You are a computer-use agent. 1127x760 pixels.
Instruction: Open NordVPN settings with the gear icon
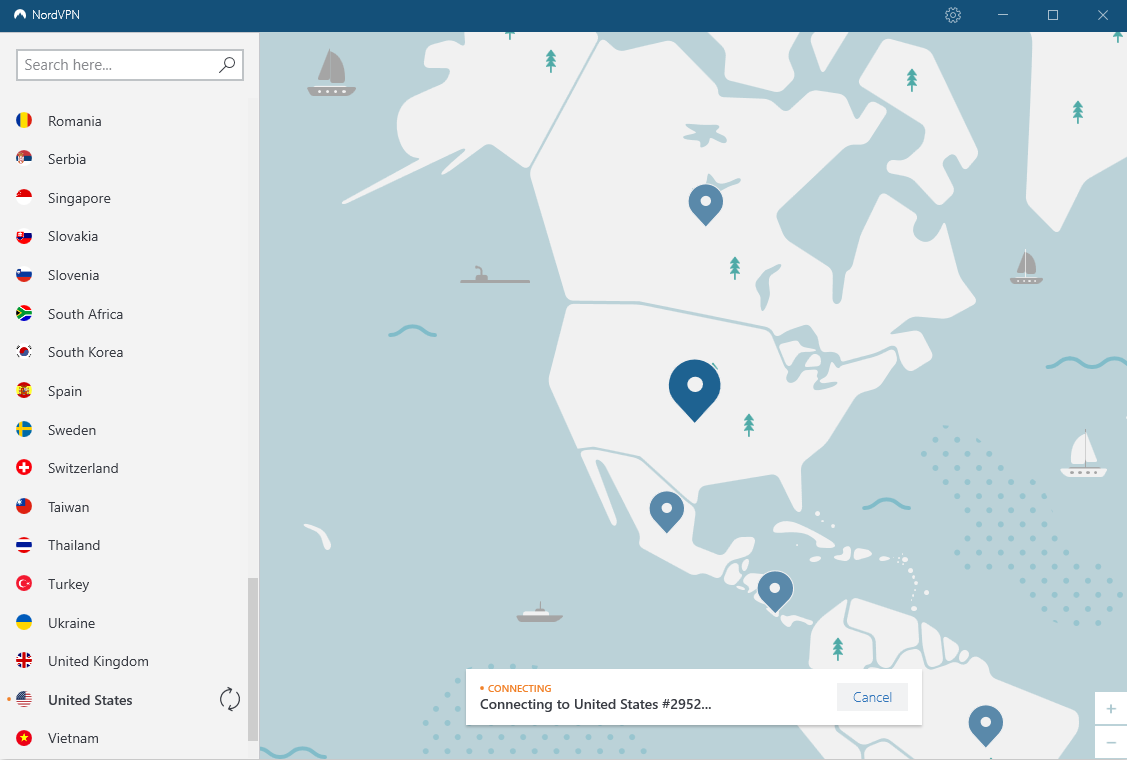tap(953, 15)
